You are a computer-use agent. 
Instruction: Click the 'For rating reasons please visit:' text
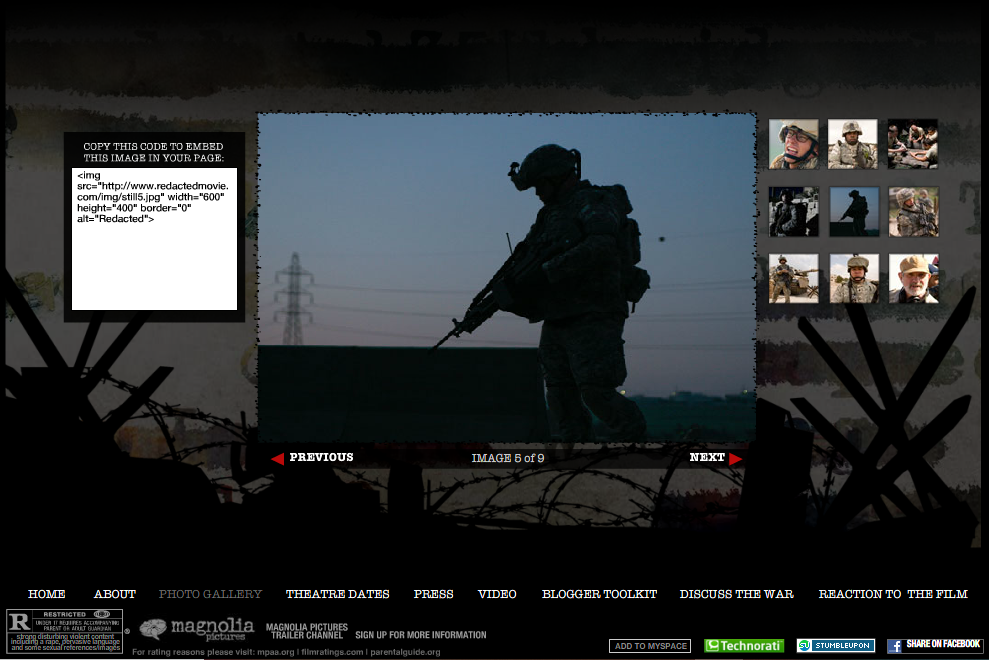[193, 652]
